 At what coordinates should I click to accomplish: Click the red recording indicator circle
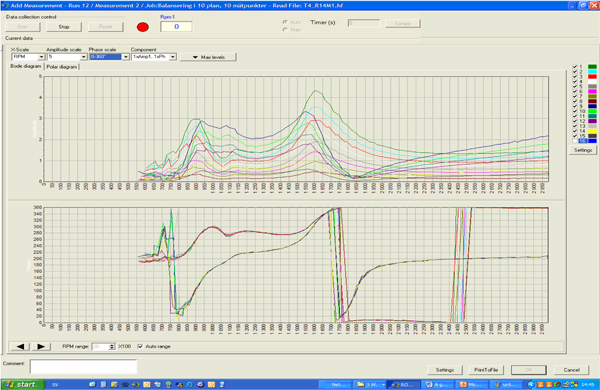click(x=143, y=27)
